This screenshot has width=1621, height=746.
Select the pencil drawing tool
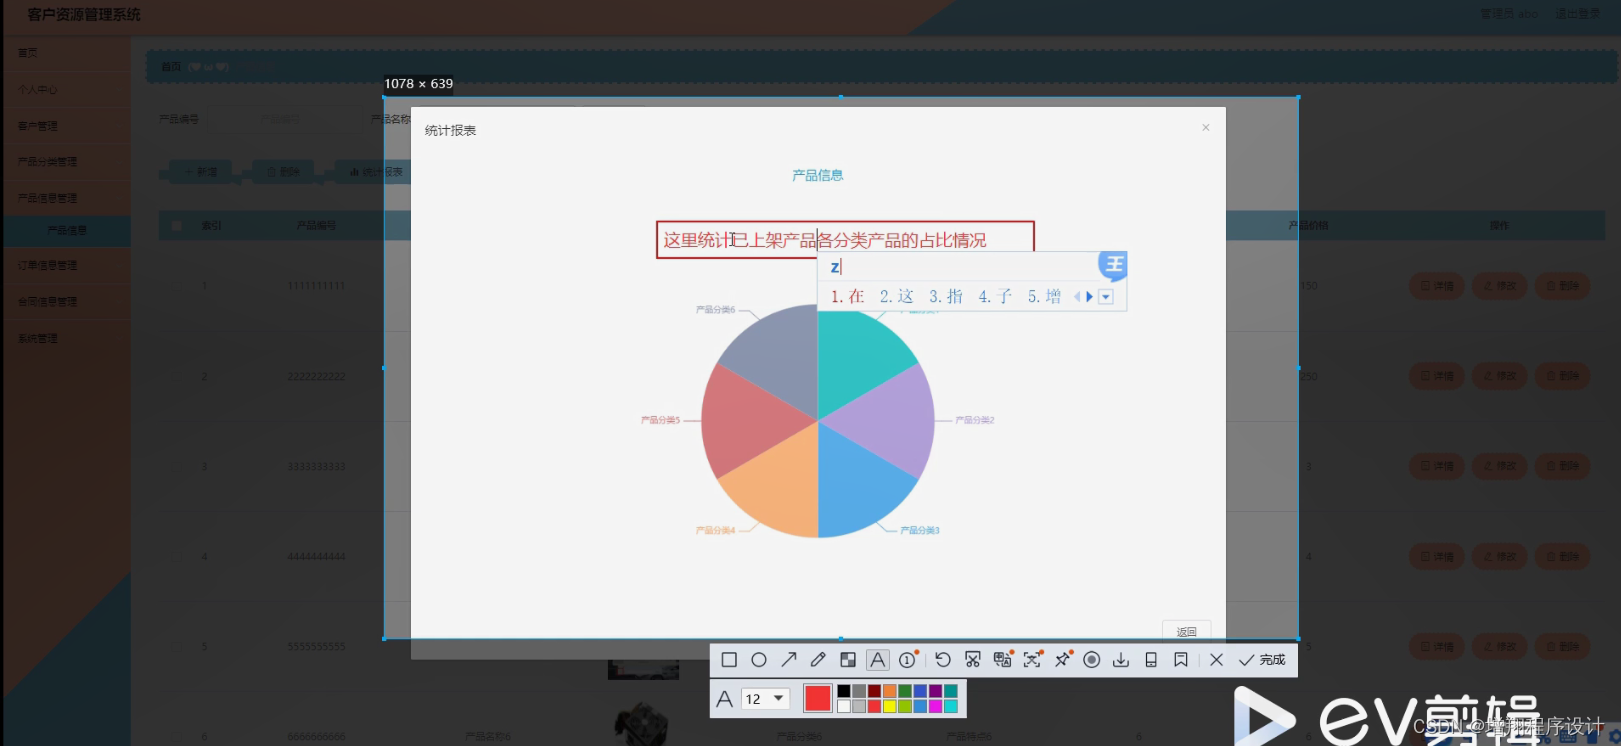point(818,660)
